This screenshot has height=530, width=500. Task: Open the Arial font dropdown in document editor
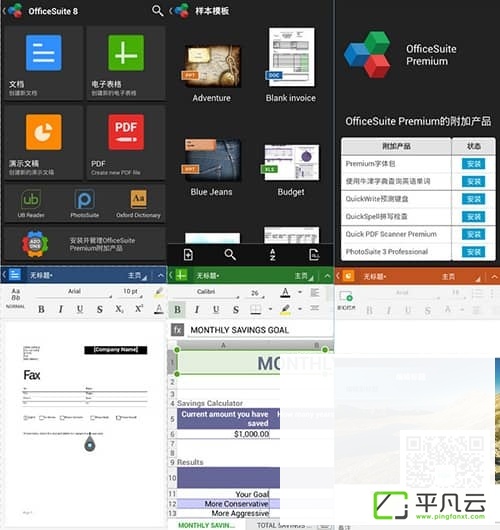pos(74,292)
